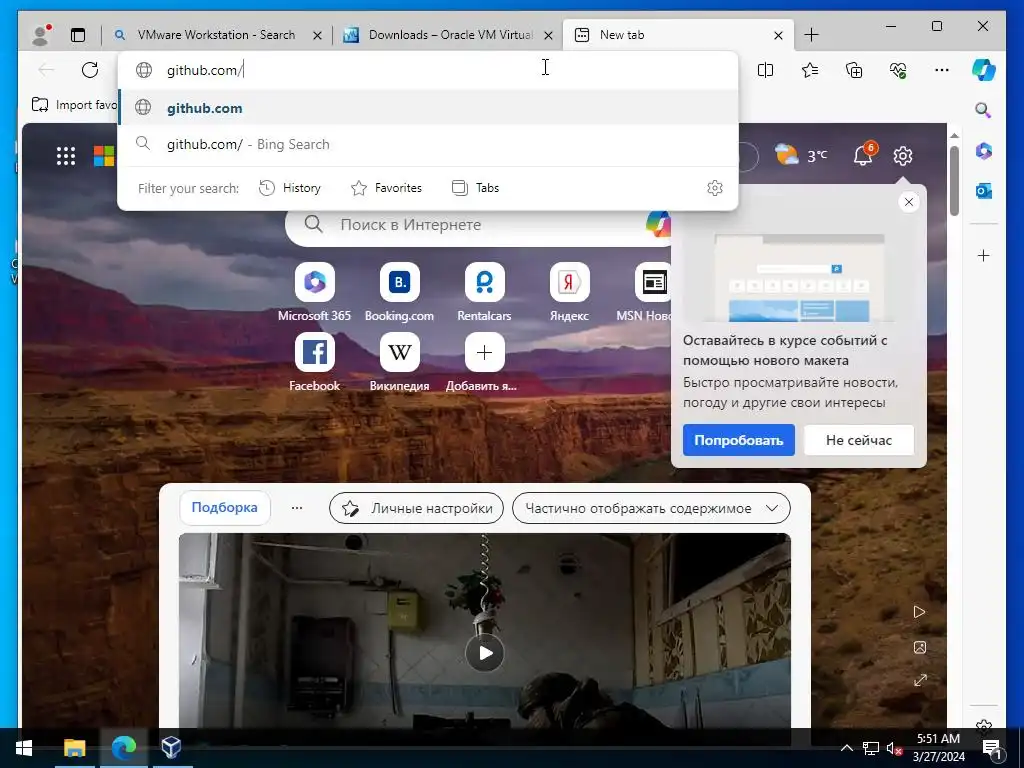Viewport: 1024px width, 768px height.
Task: Launch Copilot icon in toolbar
Action: tap(984, 70)
